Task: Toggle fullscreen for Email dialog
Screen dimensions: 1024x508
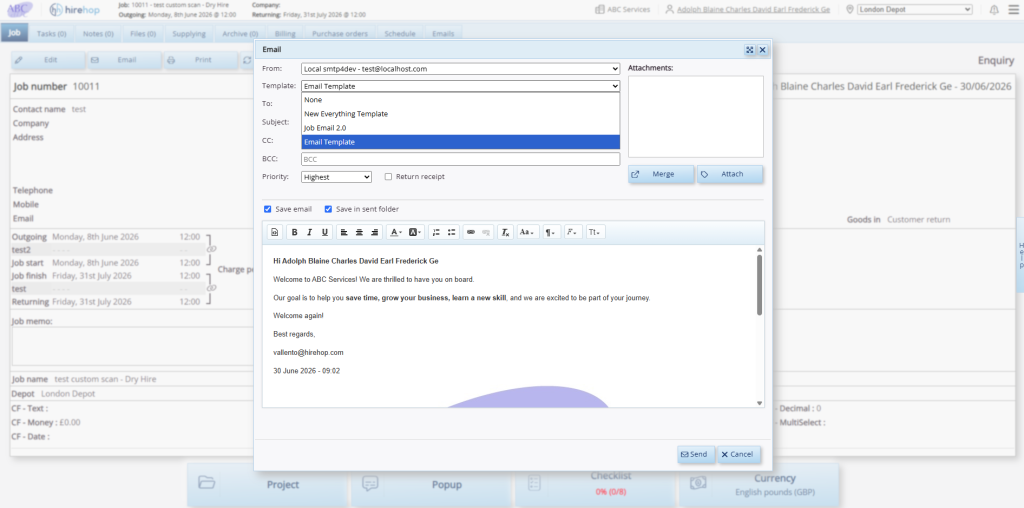Action: click(x=750, y=50)
